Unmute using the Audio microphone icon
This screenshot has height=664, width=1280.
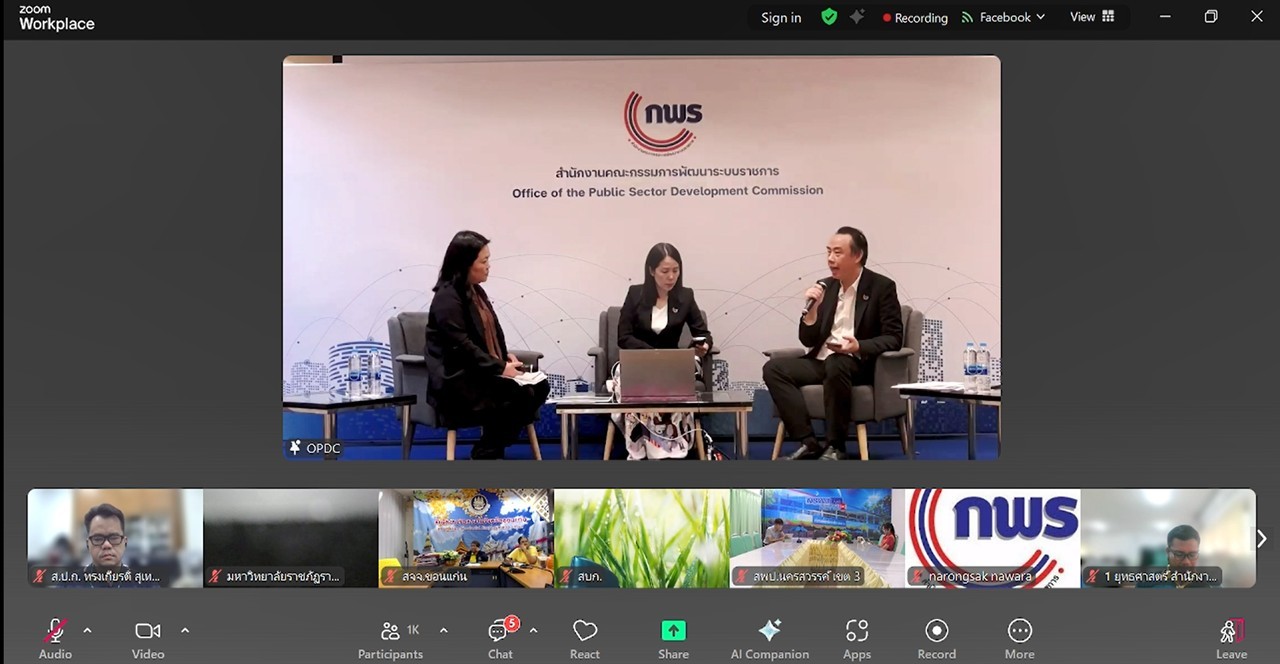point(55,631)
